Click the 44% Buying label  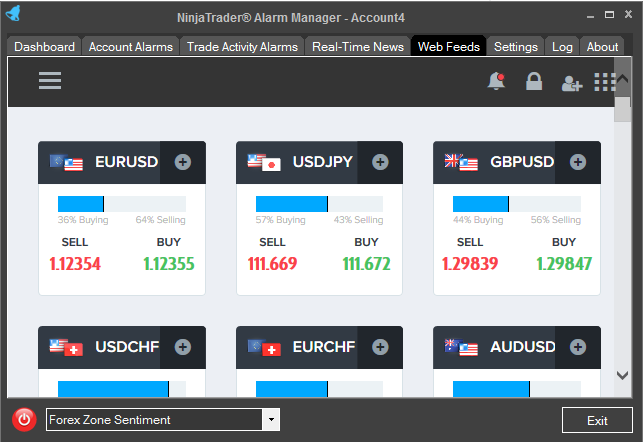(x=478, y=220)
